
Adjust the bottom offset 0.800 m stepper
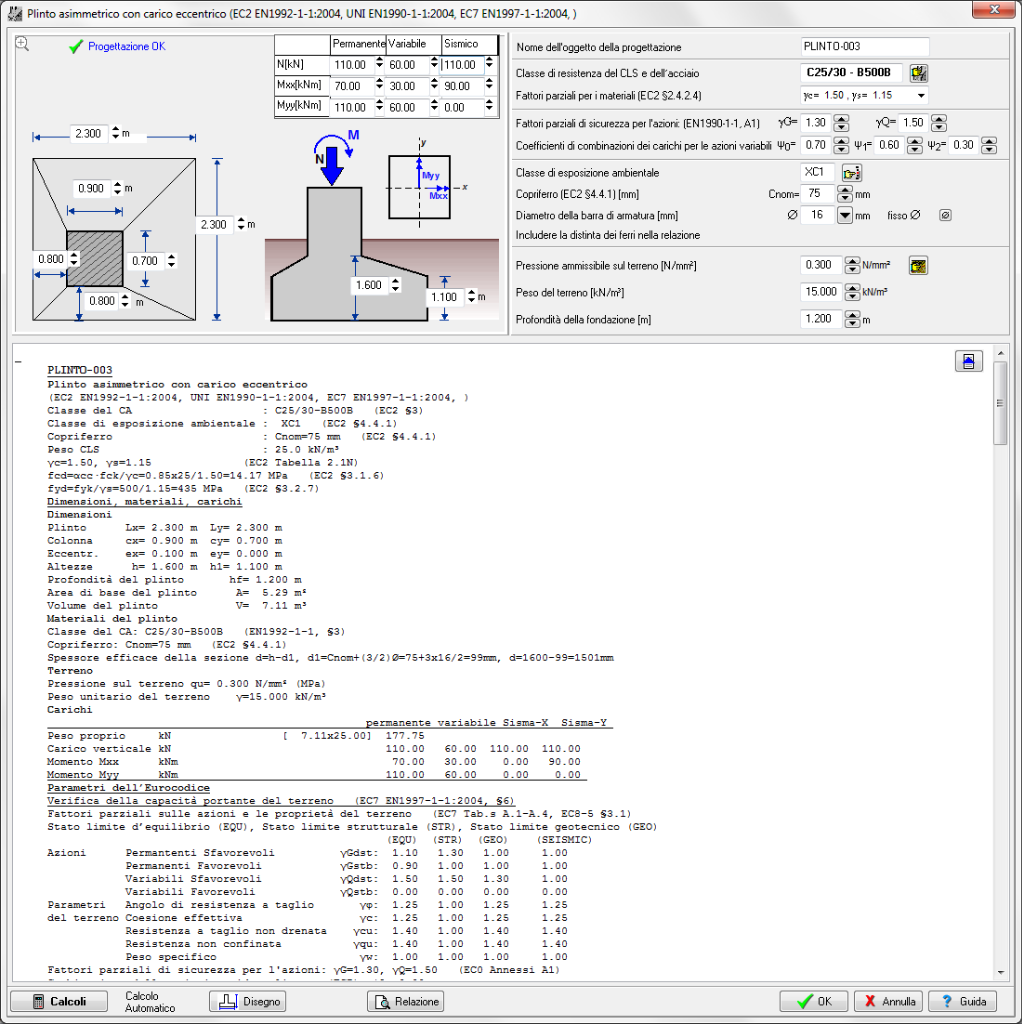(125, 301)
